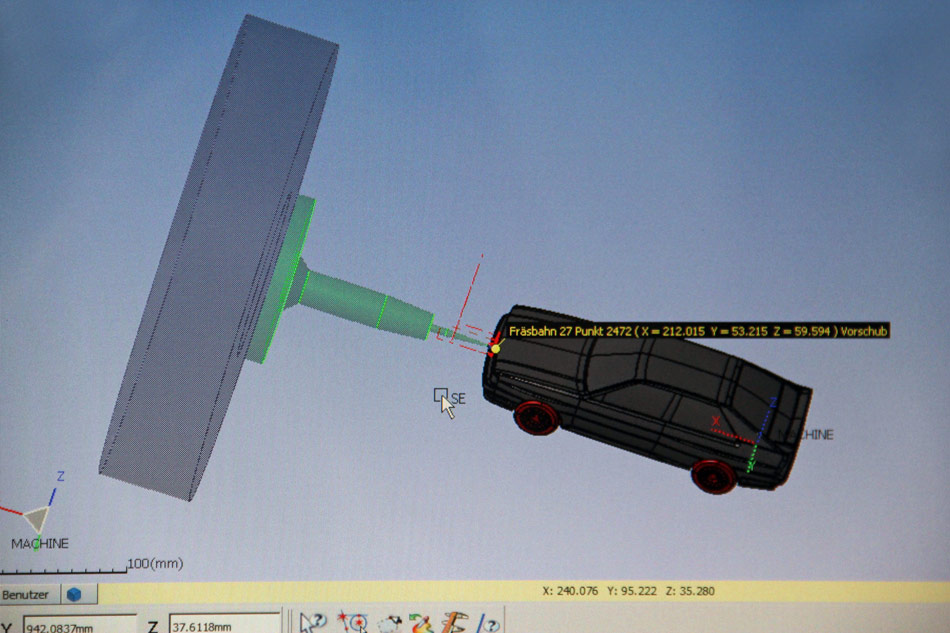The image size is (950, 633).
Task: Select the snap point filter tool
Action: pyautogui.click(x=353, y=623)
